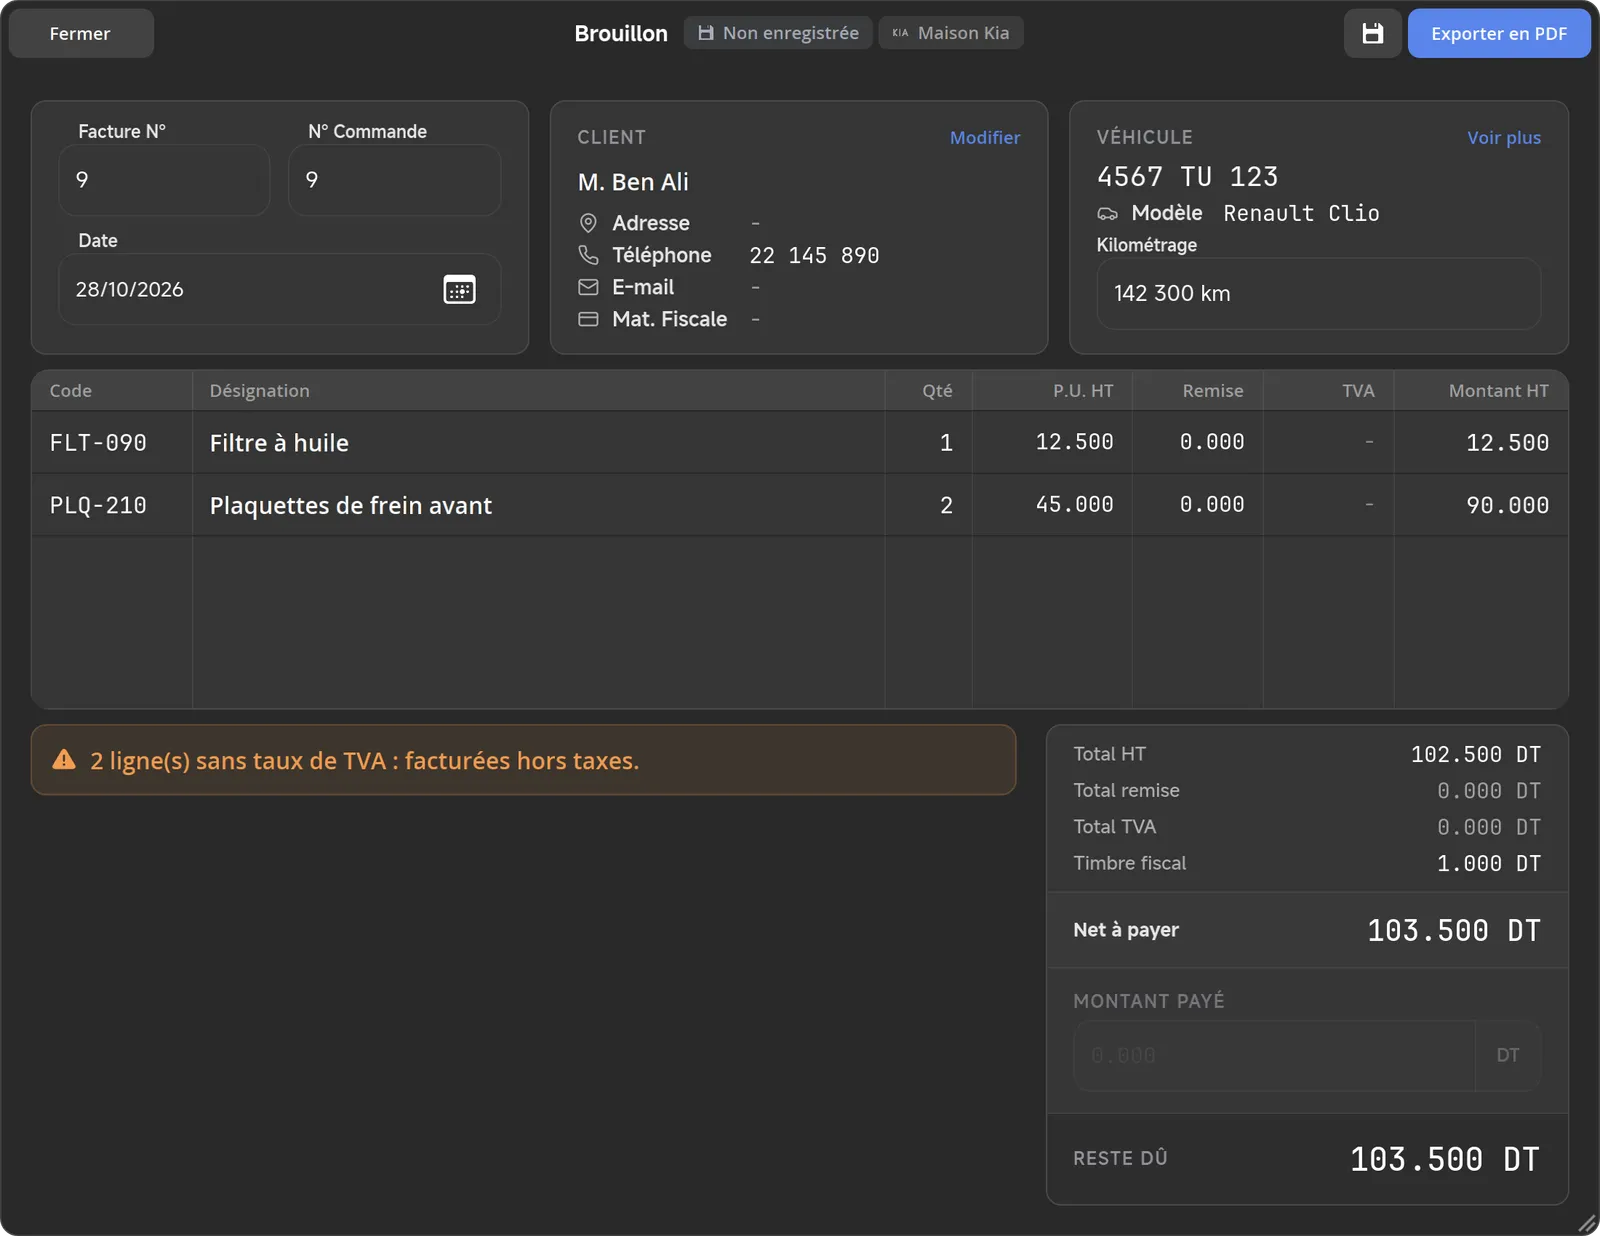Click the Kia logo in Maison Kia badge
The height and width of the screenshot is (1236, 1600).
(900, 33)
